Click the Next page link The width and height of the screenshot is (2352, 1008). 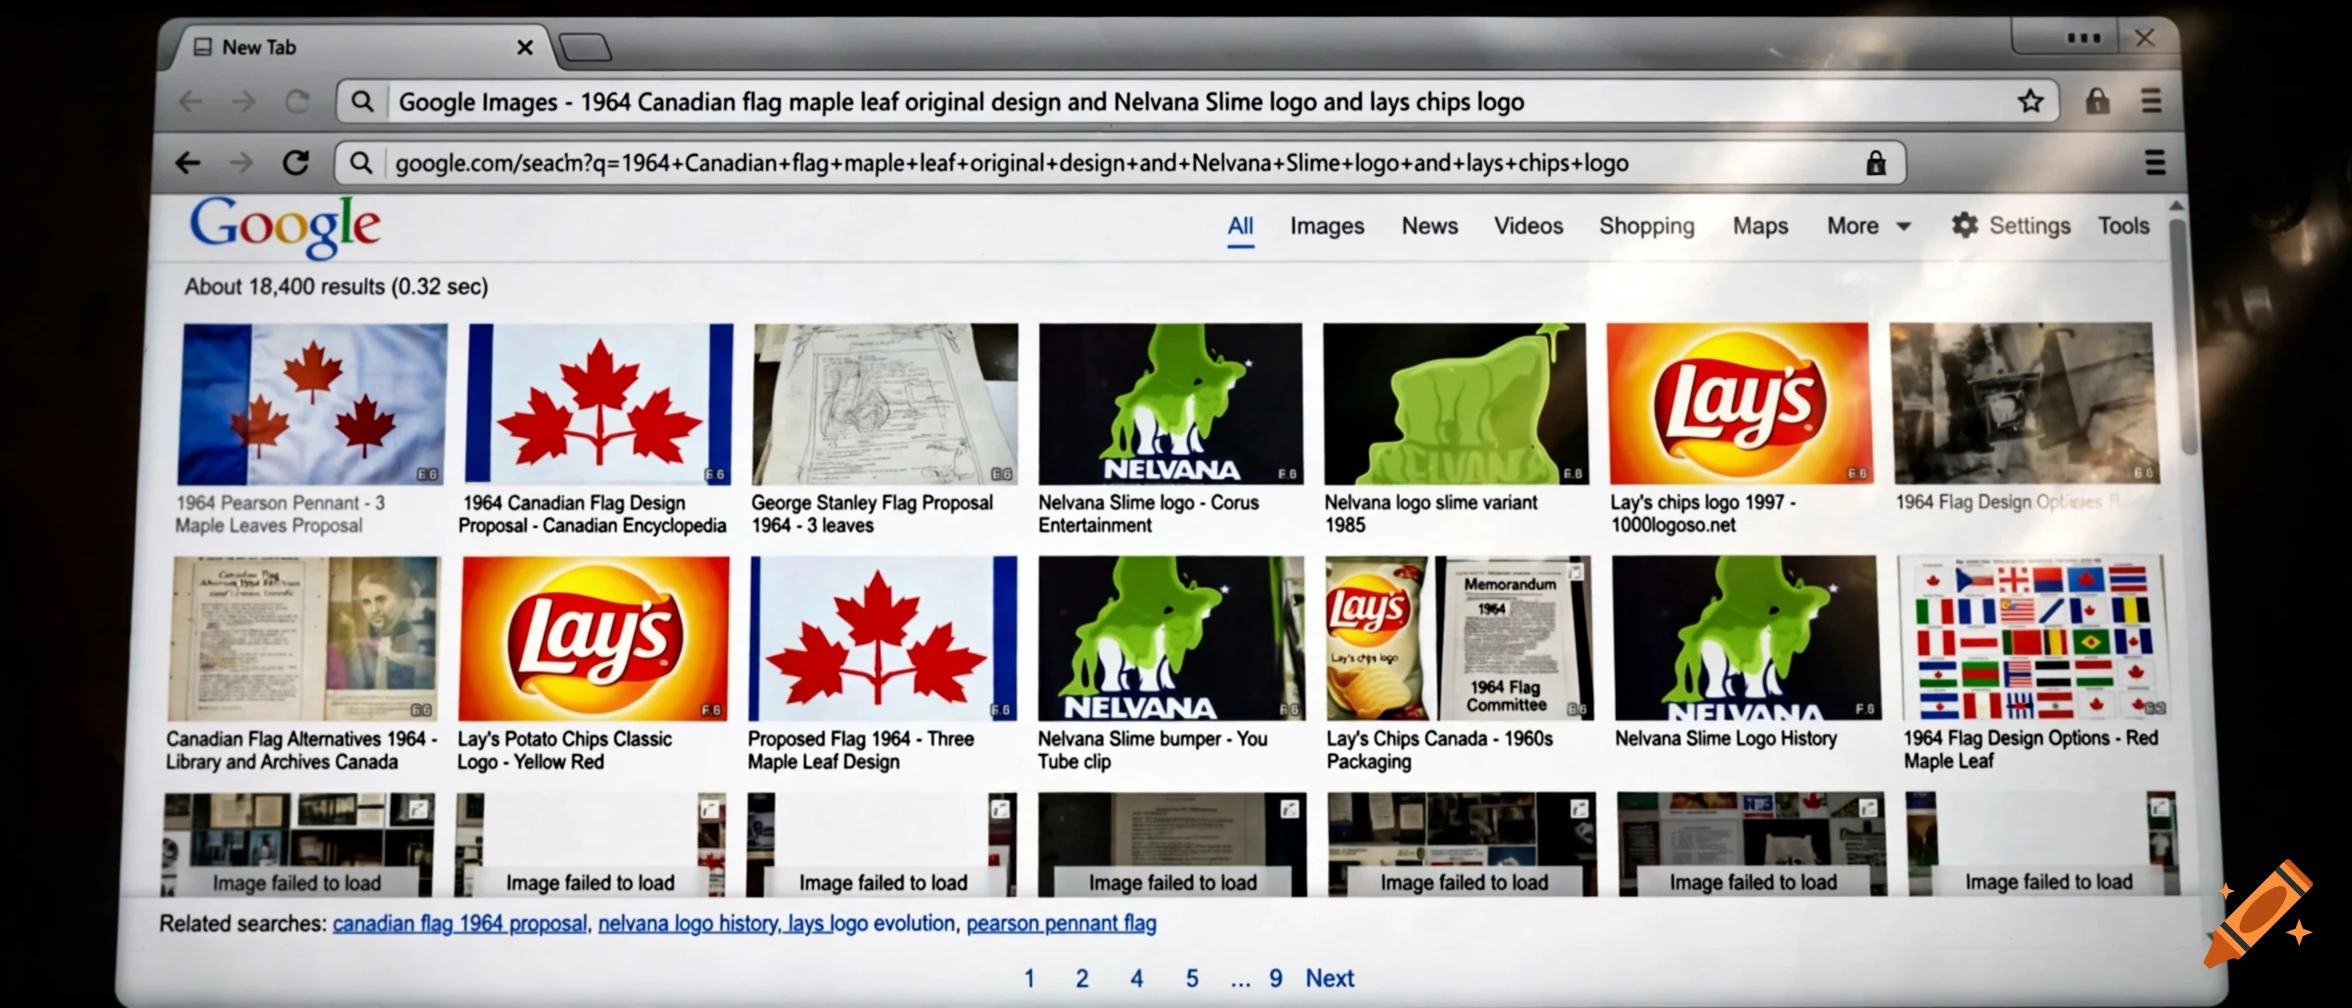point(1329,978)
